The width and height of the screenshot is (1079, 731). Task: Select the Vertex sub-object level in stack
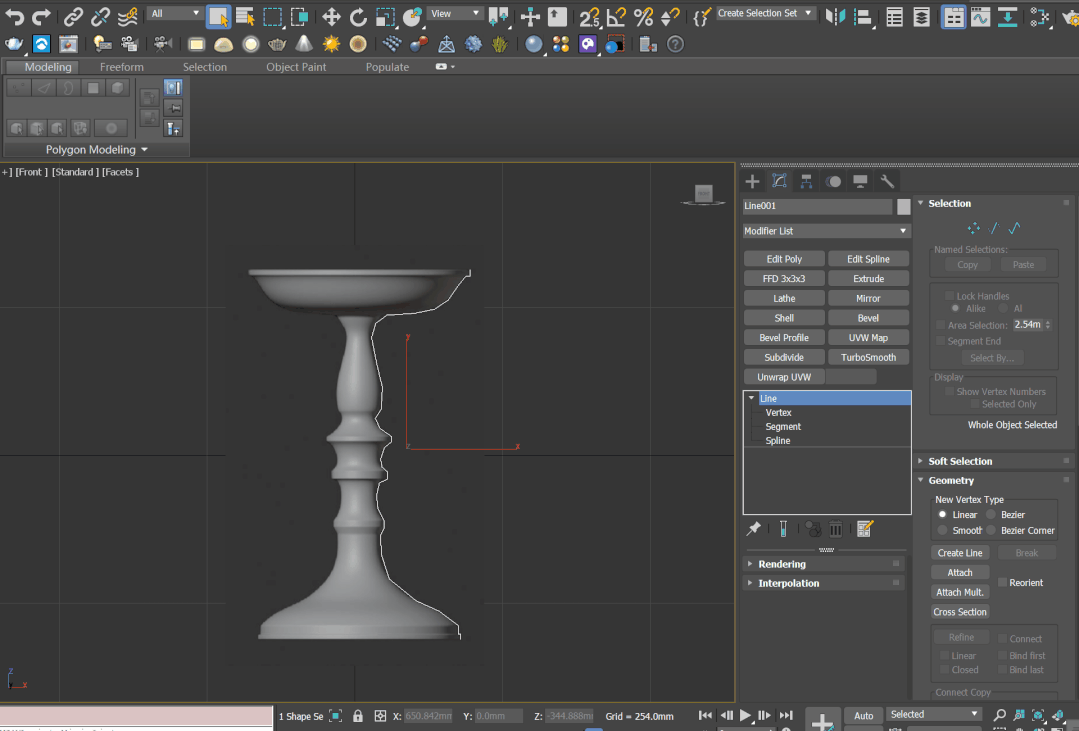[x=778, y=412]
